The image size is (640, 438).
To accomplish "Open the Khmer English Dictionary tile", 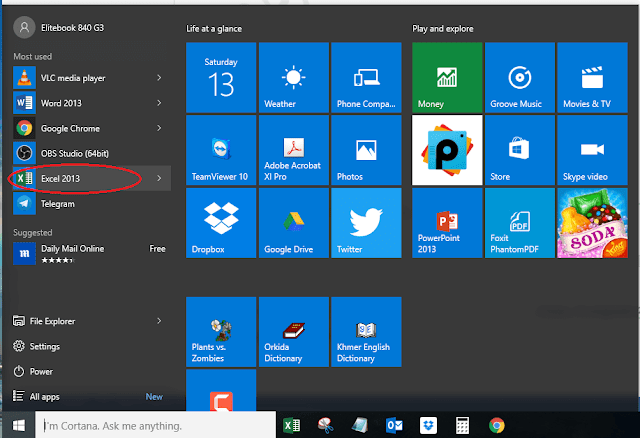I will click(x=366, y=331).
